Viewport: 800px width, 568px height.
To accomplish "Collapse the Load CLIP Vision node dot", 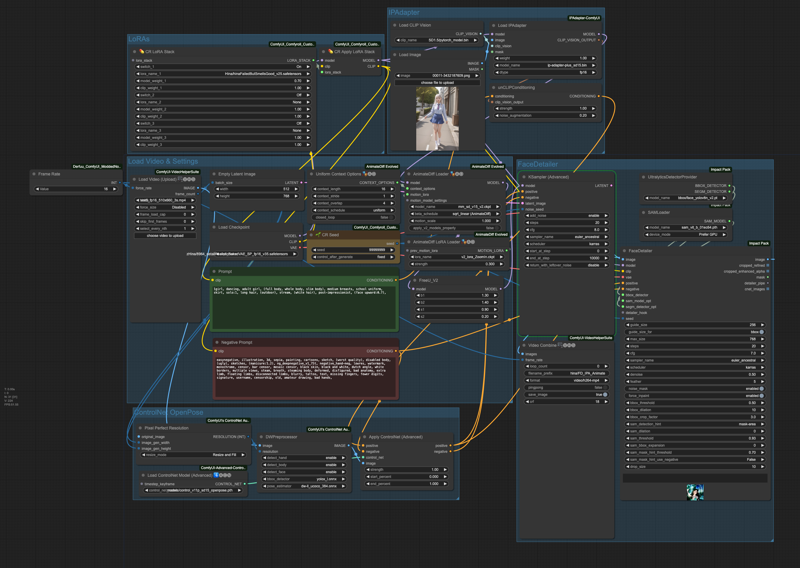I will [x=395, y=25].
